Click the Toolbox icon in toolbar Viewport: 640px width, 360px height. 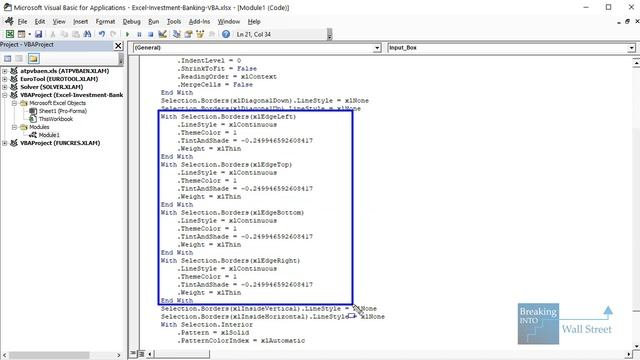click(x=211, y=34)
